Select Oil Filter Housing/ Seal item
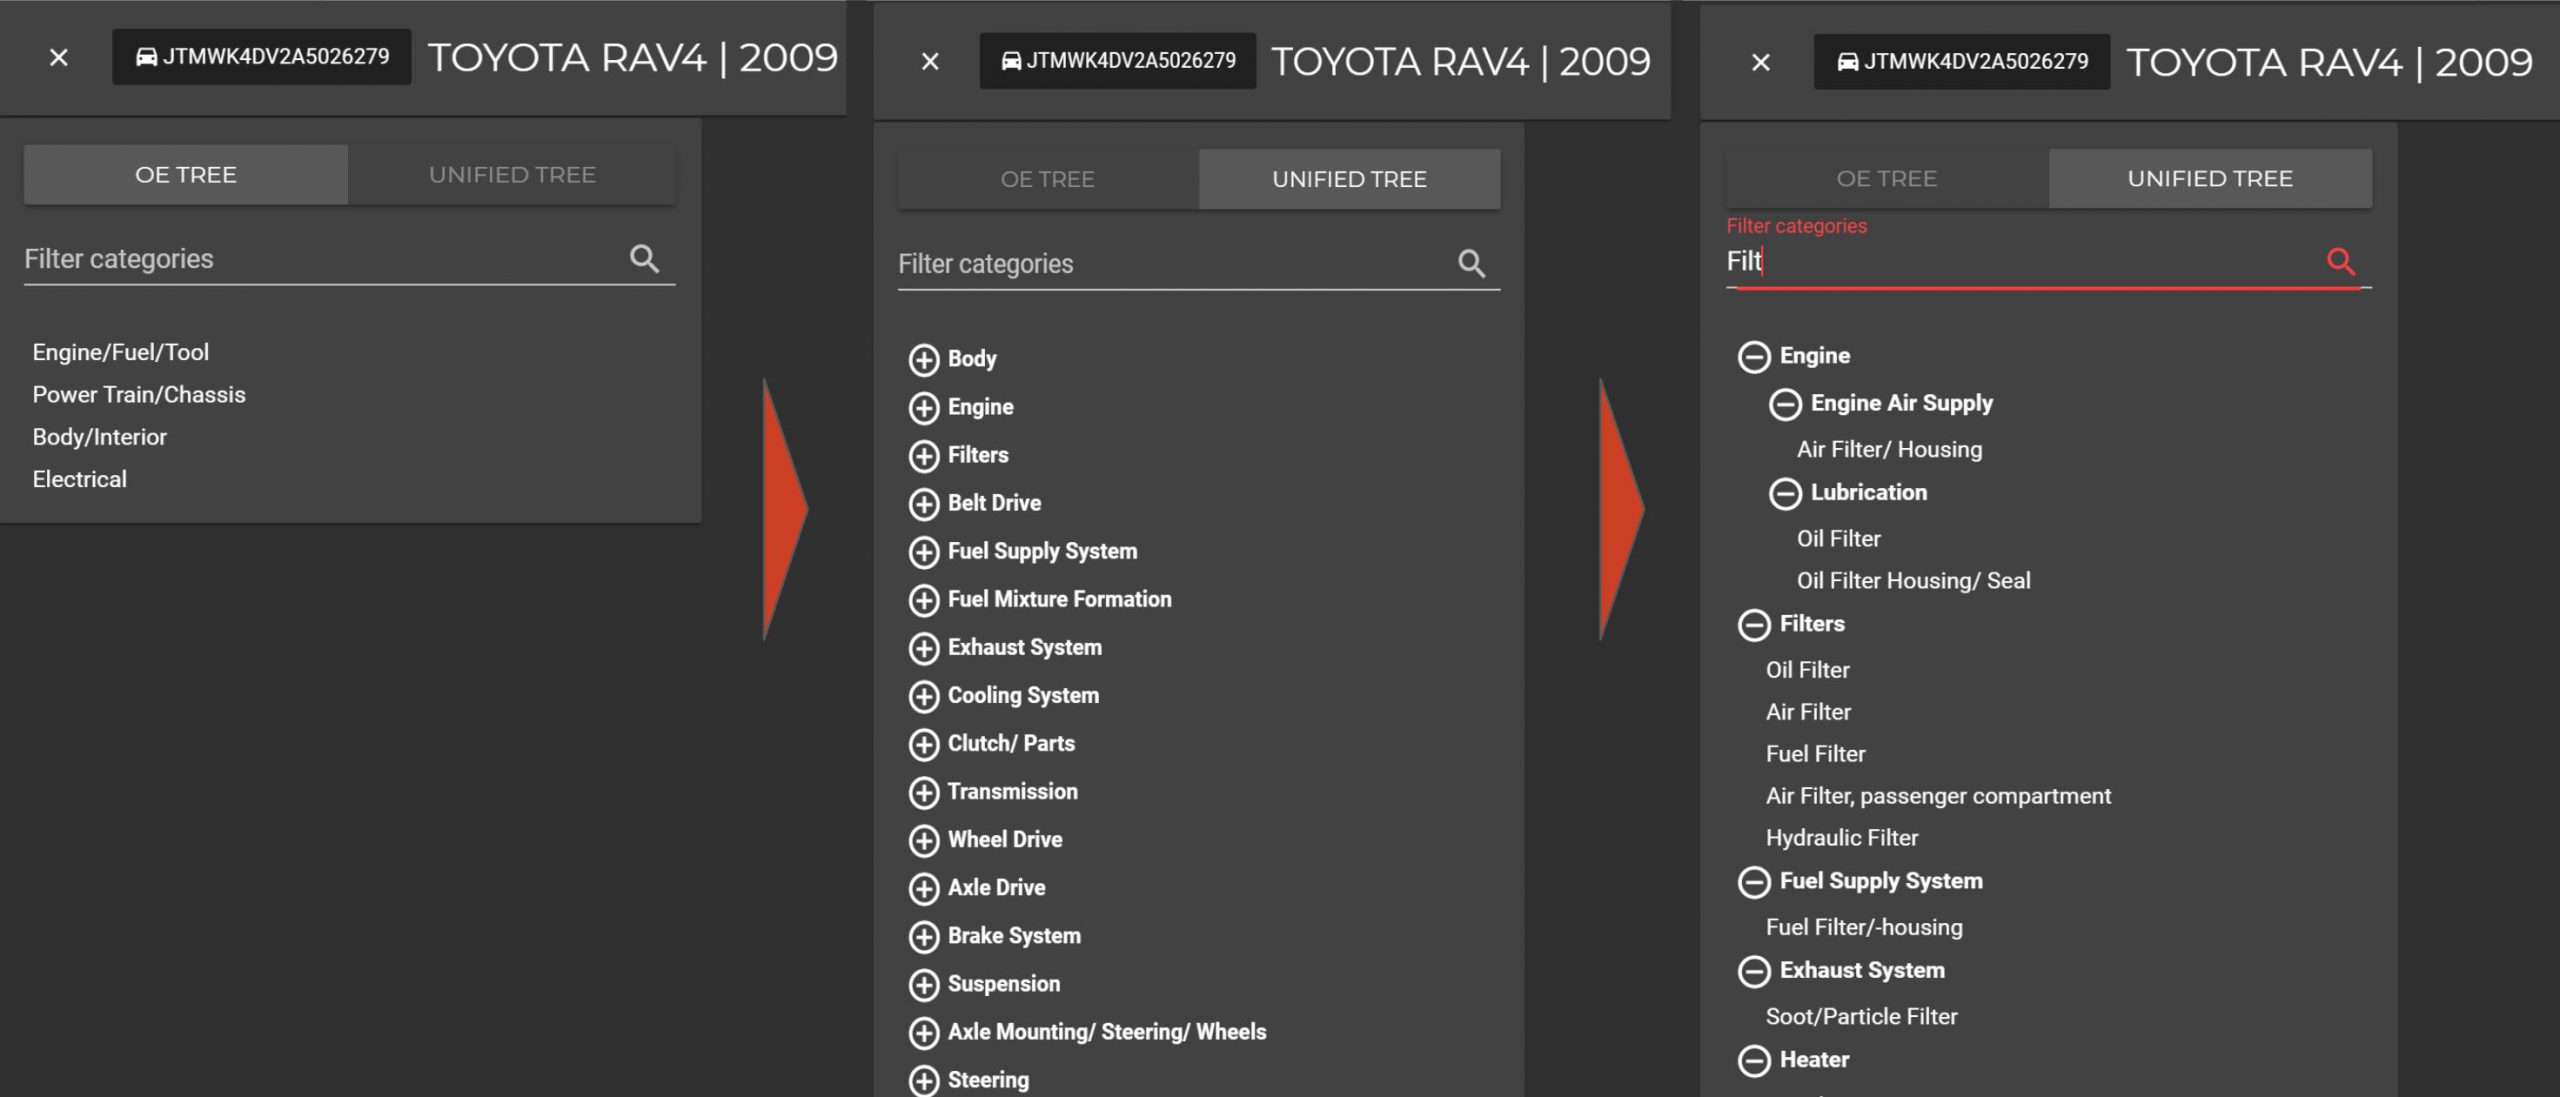The height and width of the screenshot is (1097, 2560). (1913, 580)
